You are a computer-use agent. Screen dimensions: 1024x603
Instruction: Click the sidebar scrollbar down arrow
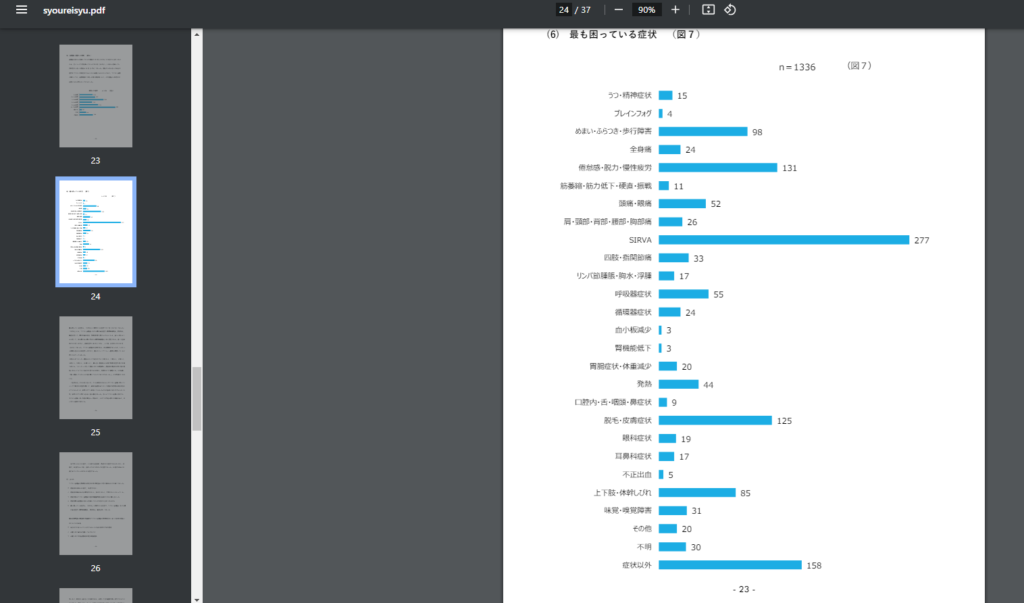coord(197,597)
